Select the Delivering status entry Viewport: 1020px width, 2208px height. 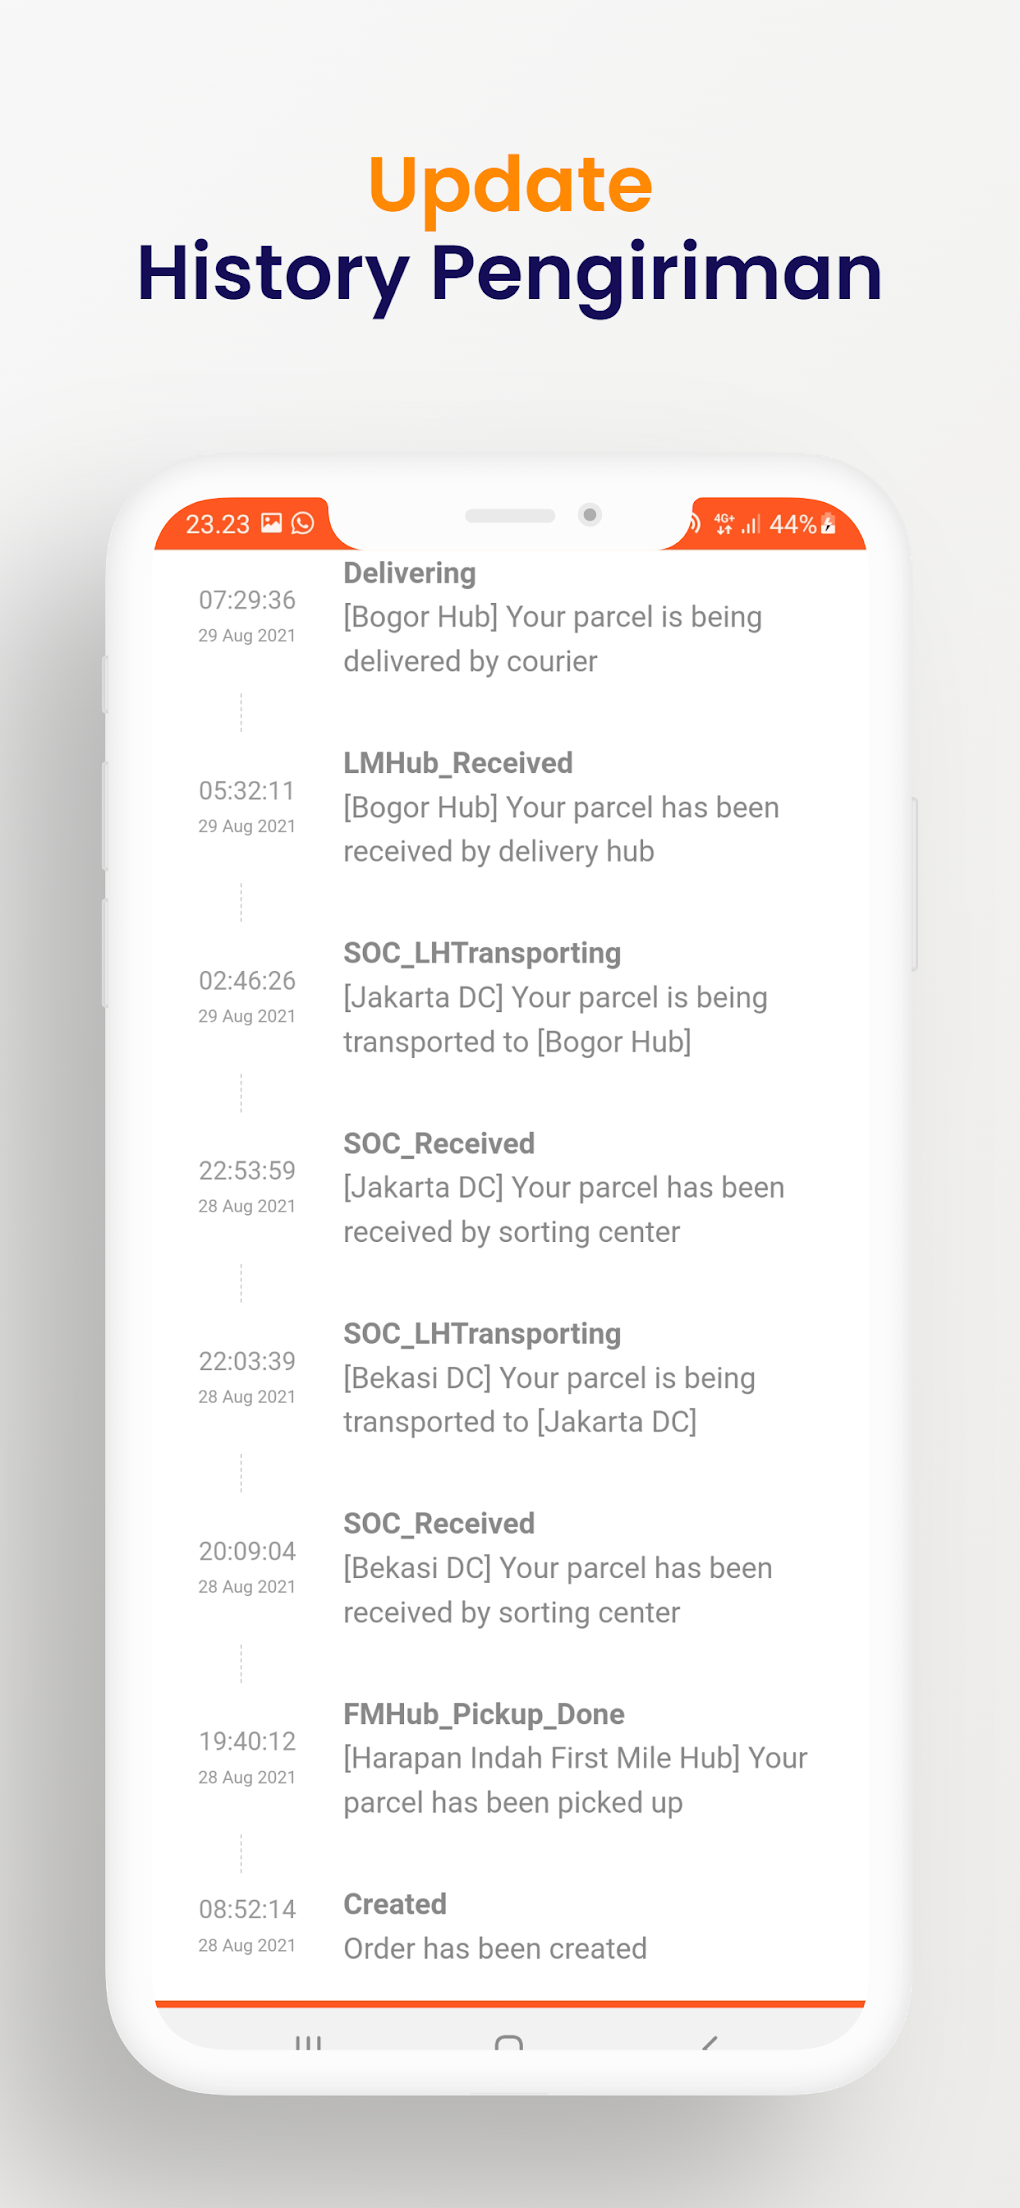552,617
